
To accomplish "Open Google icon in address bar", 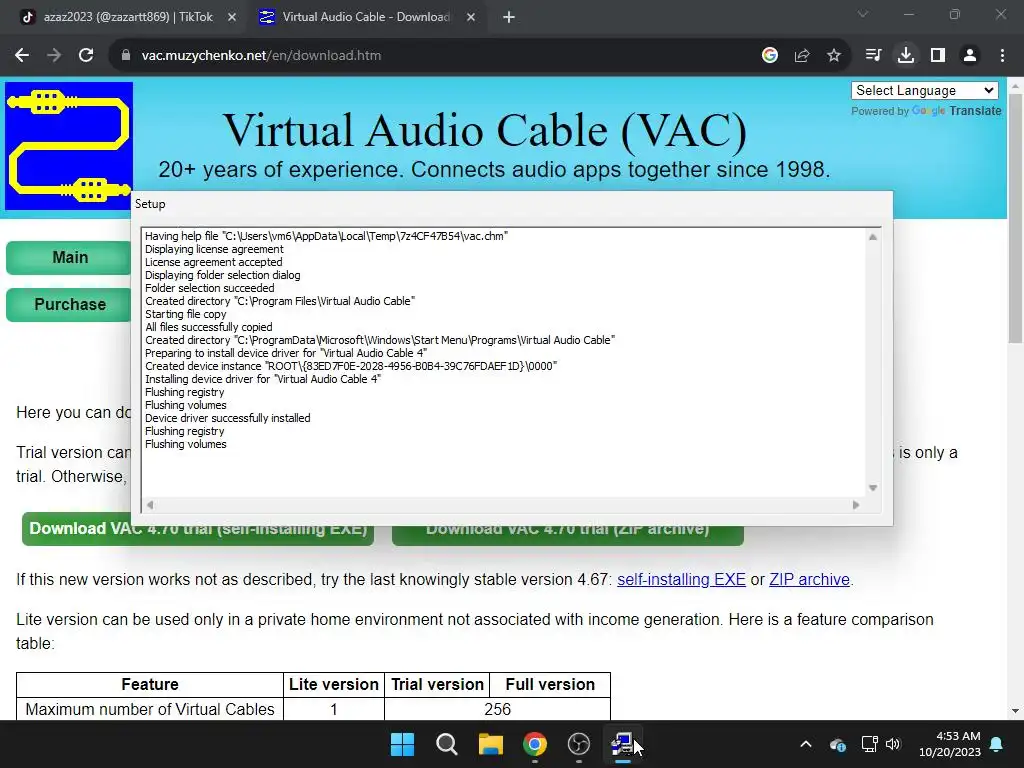I will click(x=770, y=56).
